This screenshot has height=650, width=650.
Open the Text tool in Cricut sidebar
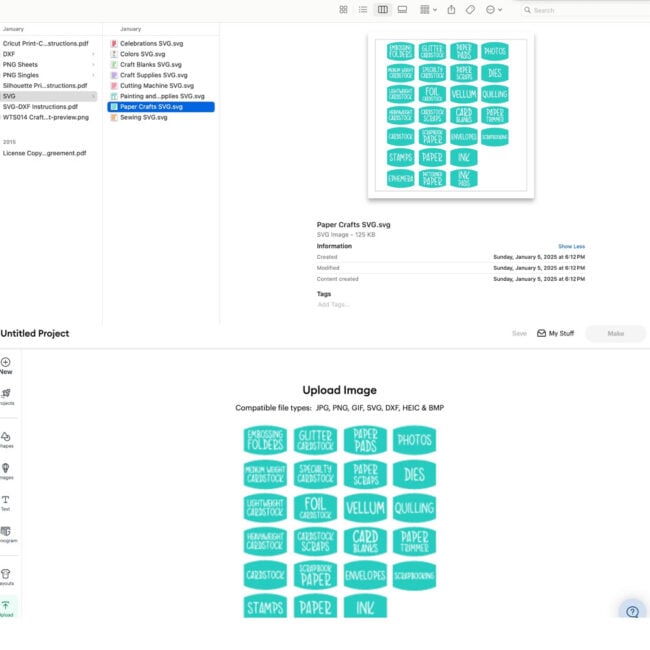click(x=6, y=503)
